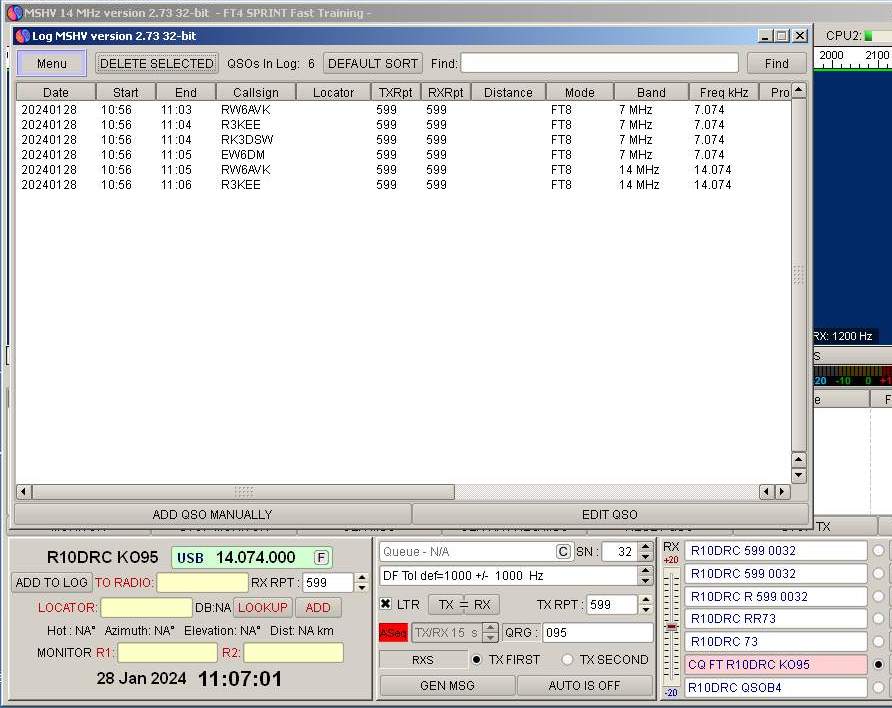This screenshot has width=892, height=708.
Task: Click the Log window title icon
Action: coord(22,36)
